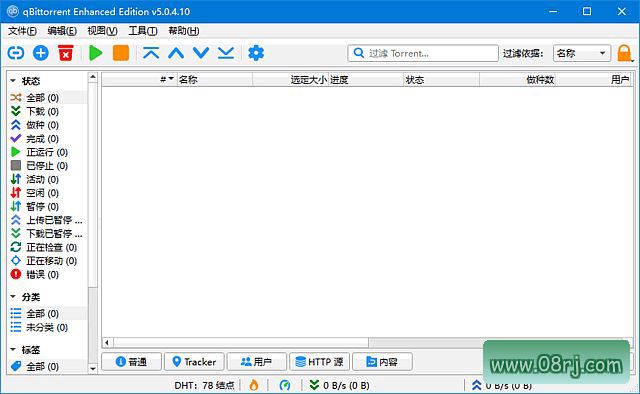The height and width of the screenshot is (394, 640).
Task: Open the 编辑(E) menu
Action: (62, 31)
